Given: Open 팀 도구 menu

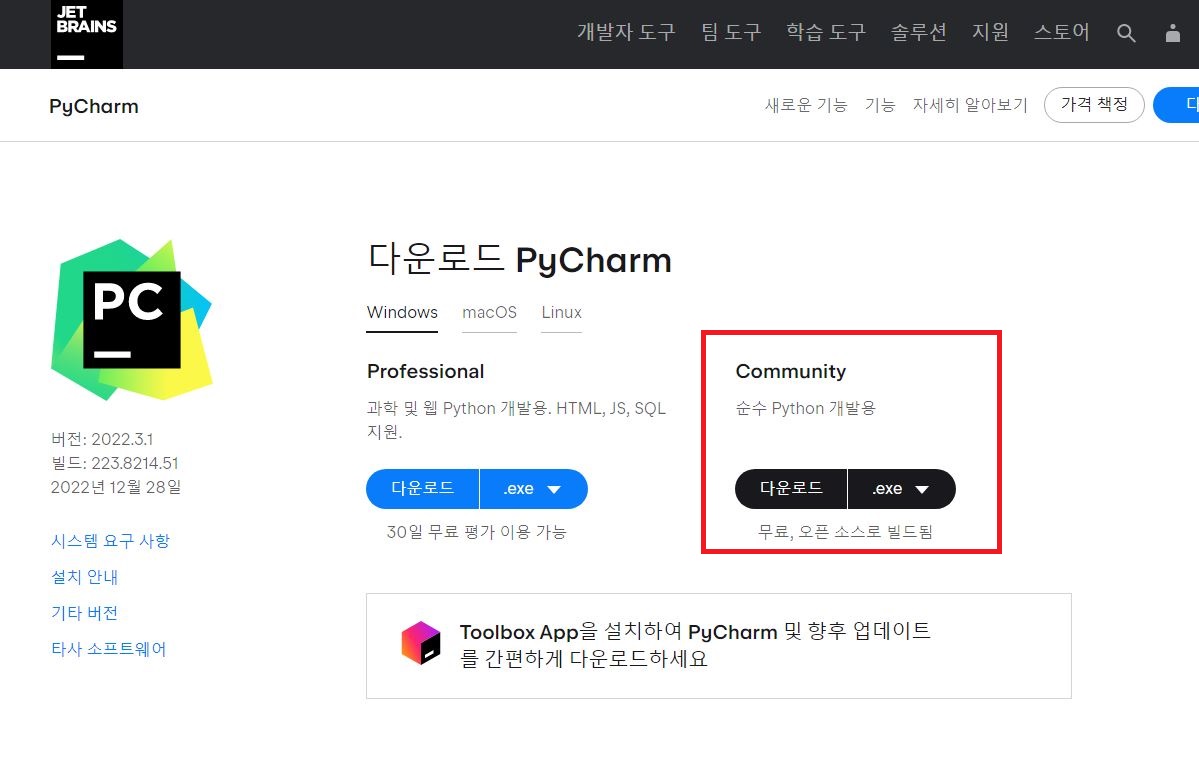Looking at the screenshot, I should [x=731, y=32].
